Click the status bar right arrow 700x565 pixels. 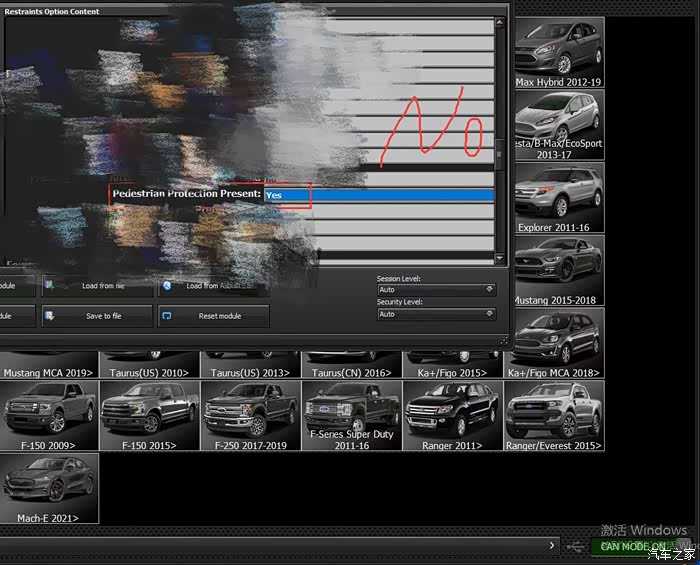tap(552, 546)
